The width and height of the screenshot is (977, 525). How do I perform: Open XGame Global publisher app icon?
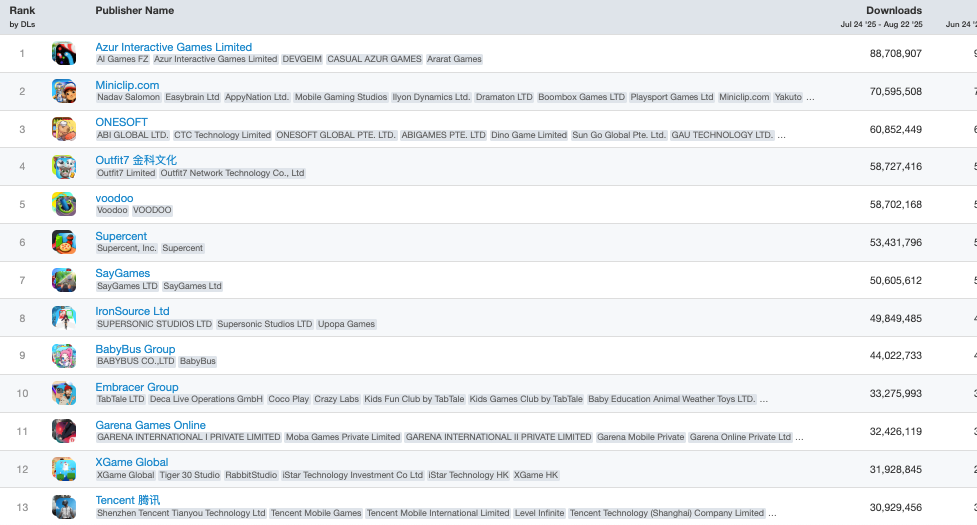64,469
